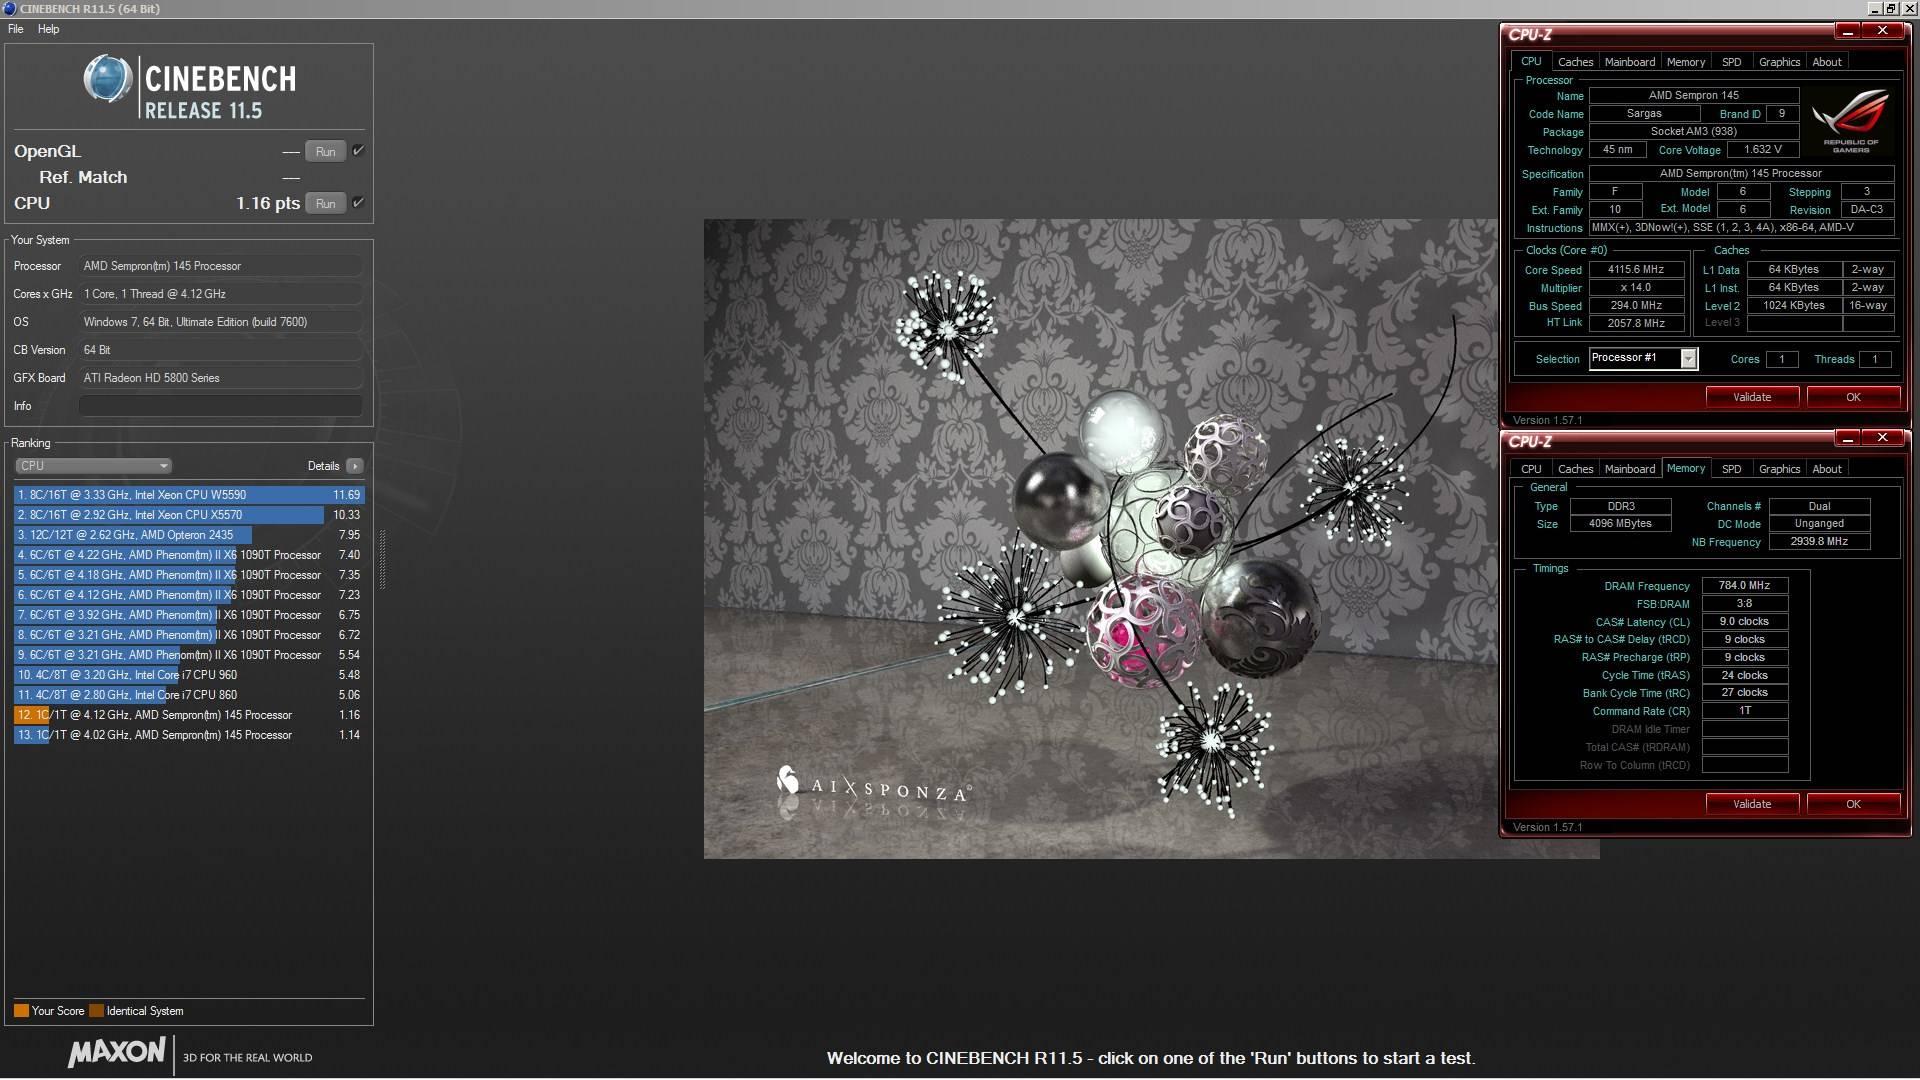This screenshot has height=1080, width=1920.
Task: Click the GFX Board field ATI Radeon HD 5800
Action: [x=221, y=378]
